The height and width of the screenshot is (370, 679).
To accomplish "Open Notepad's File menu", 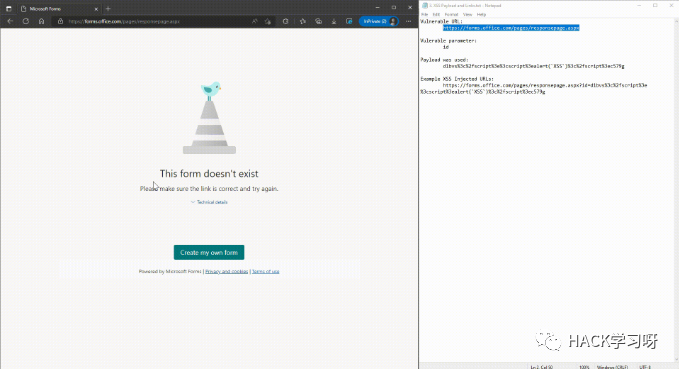I will (x=425, y=15).
